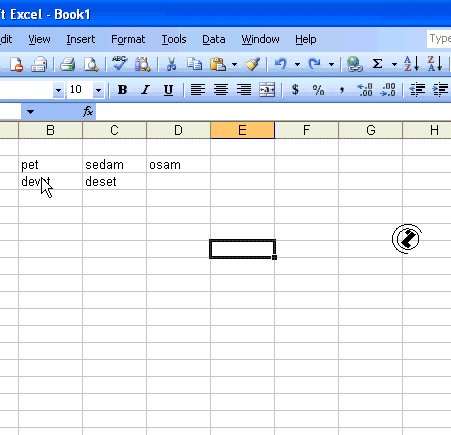Click the Insert Function fx button

coord(88,111)
